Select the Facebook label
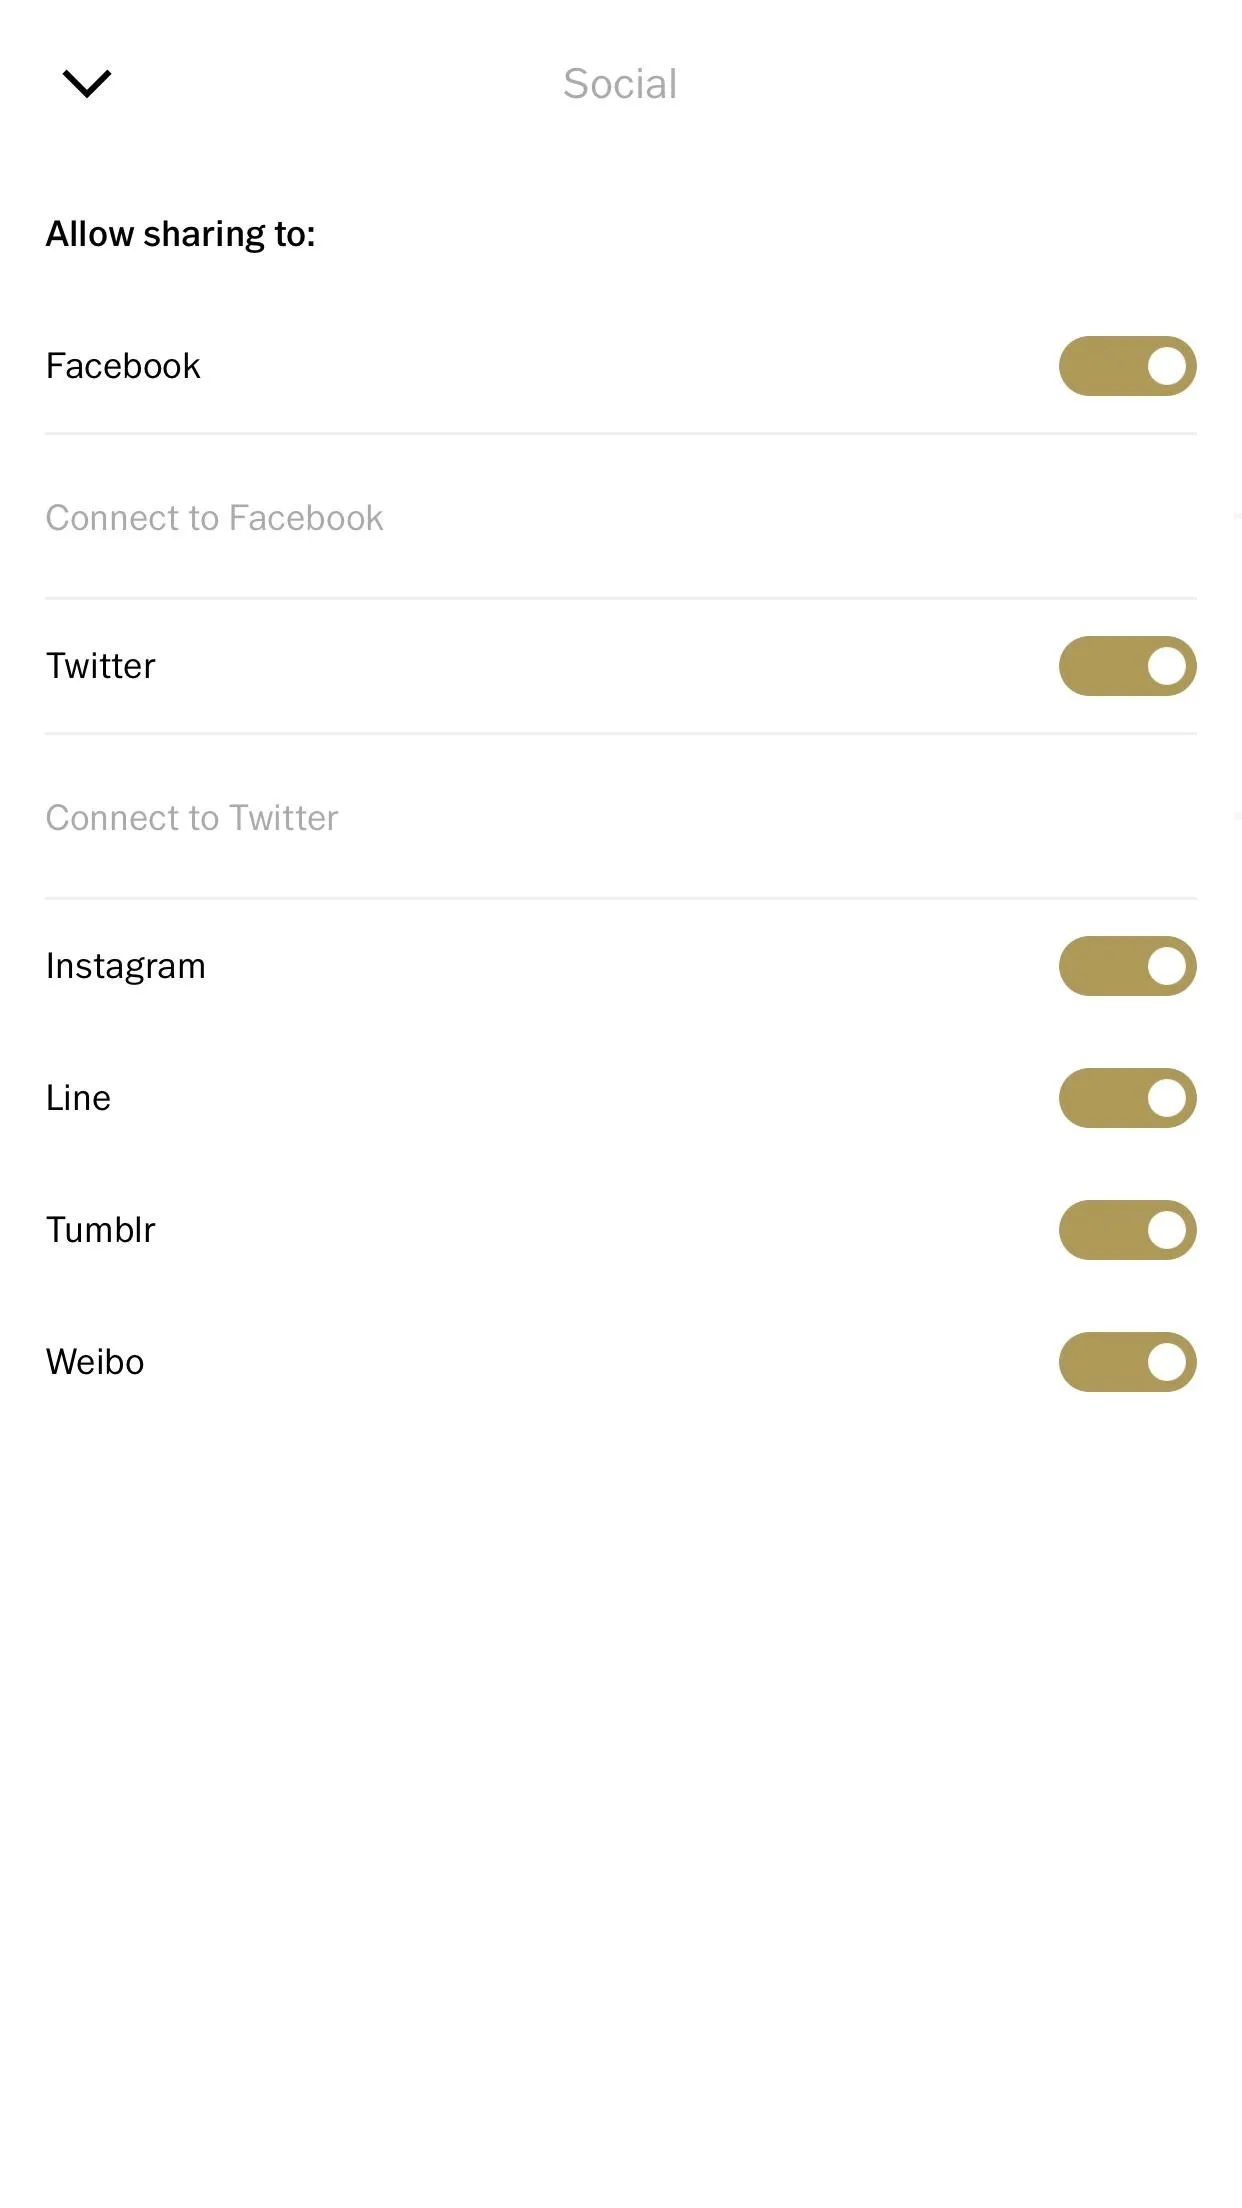This screenshot has height=2208, width=1242. click(x=123, y=366)
